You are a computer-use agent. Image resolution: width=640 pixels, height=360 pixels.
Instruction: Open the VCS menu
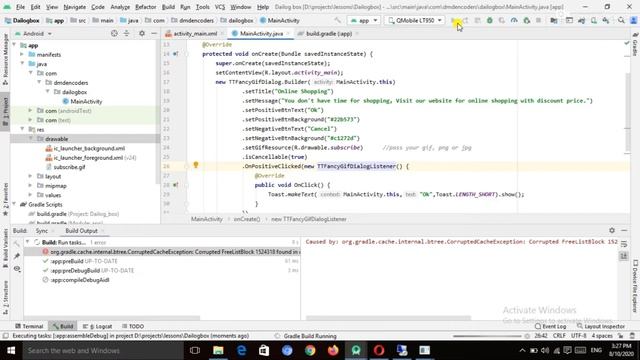(220, 7)
